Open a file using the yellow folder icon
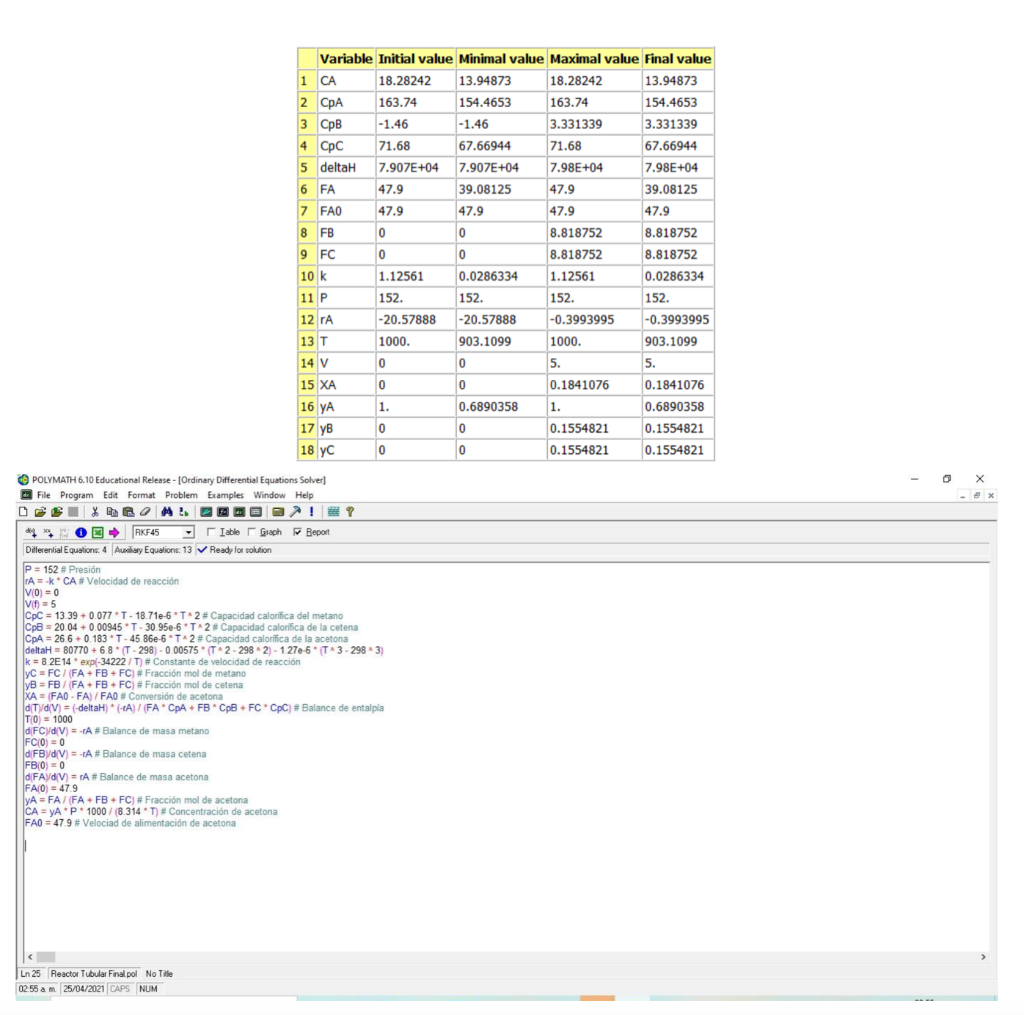 40,511
